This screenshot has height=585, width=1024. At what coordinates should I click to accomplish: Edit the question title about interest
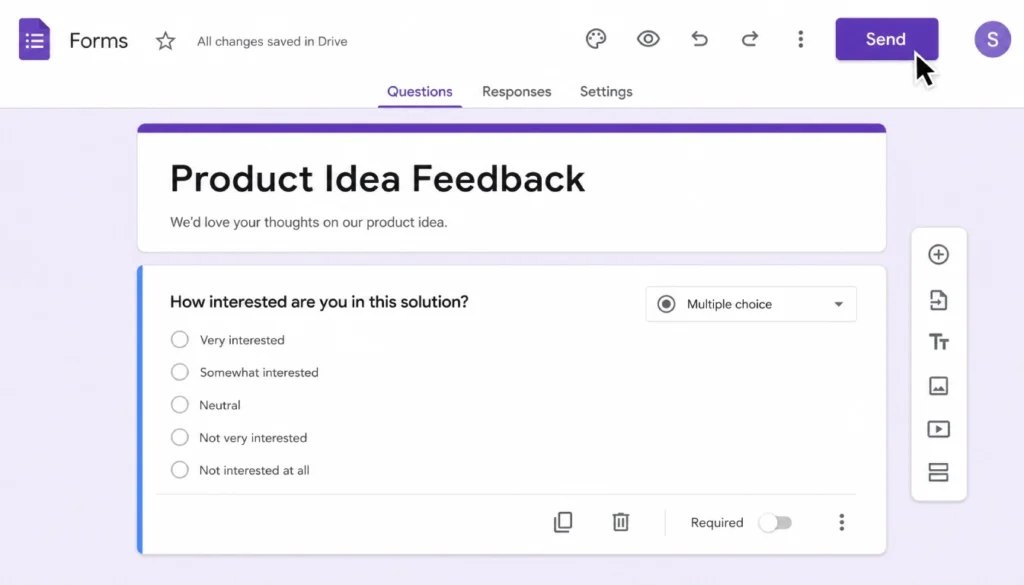[319, 302]
